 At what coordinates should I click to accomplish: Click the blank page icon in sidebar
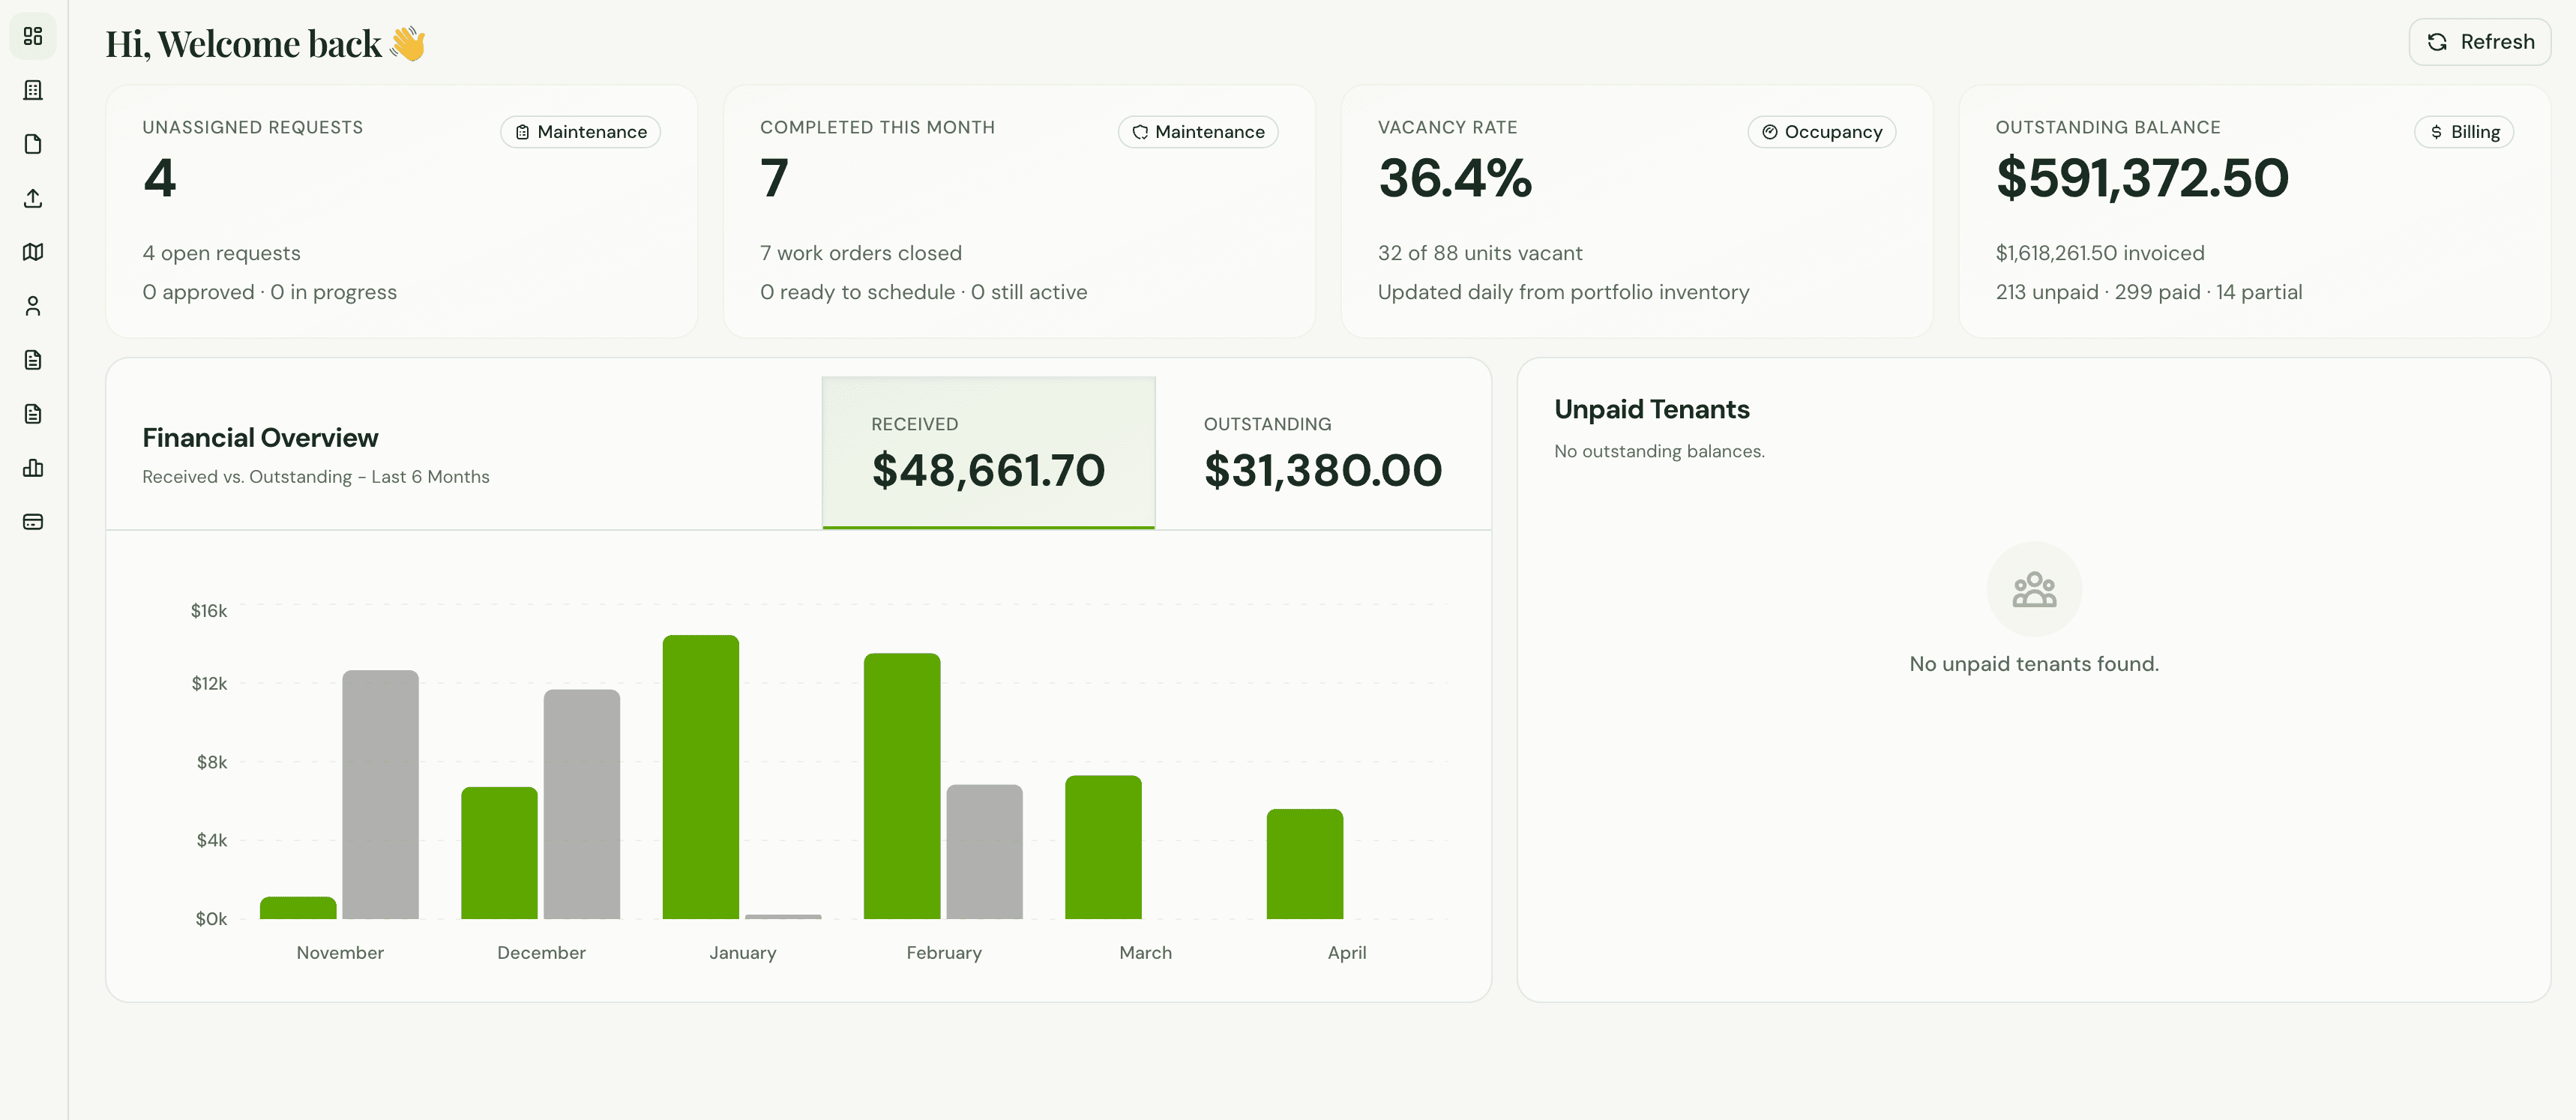[33, 143]
